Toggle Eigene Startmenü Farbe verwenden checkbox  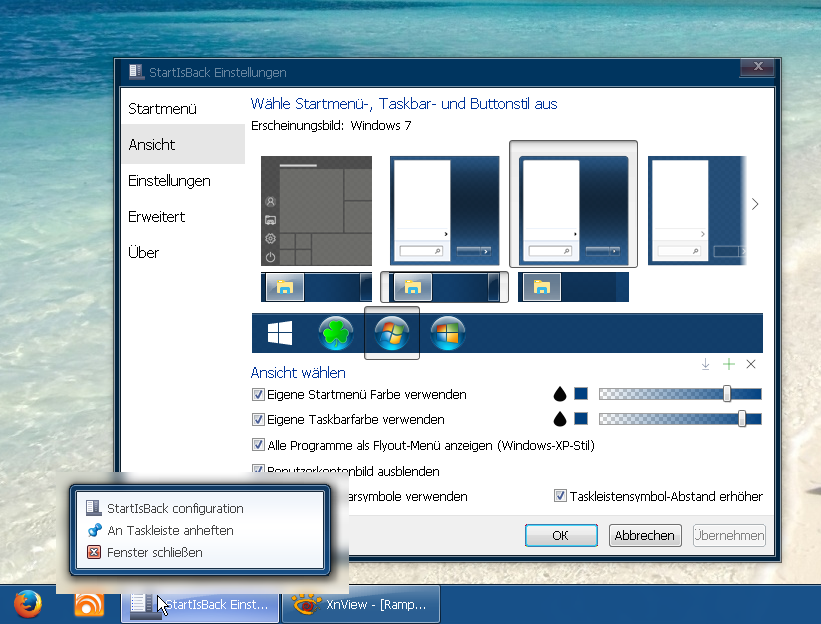point(258,394)
